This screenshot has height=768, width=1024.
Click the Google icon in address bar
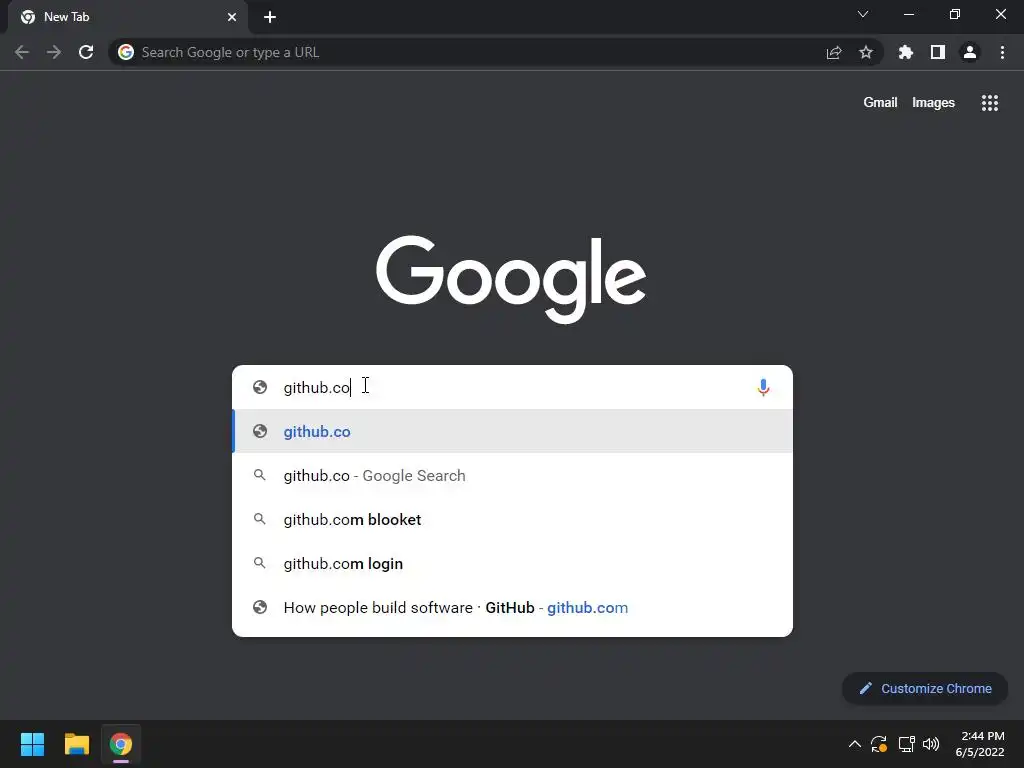pyautogui.click(x=126, y=52)
